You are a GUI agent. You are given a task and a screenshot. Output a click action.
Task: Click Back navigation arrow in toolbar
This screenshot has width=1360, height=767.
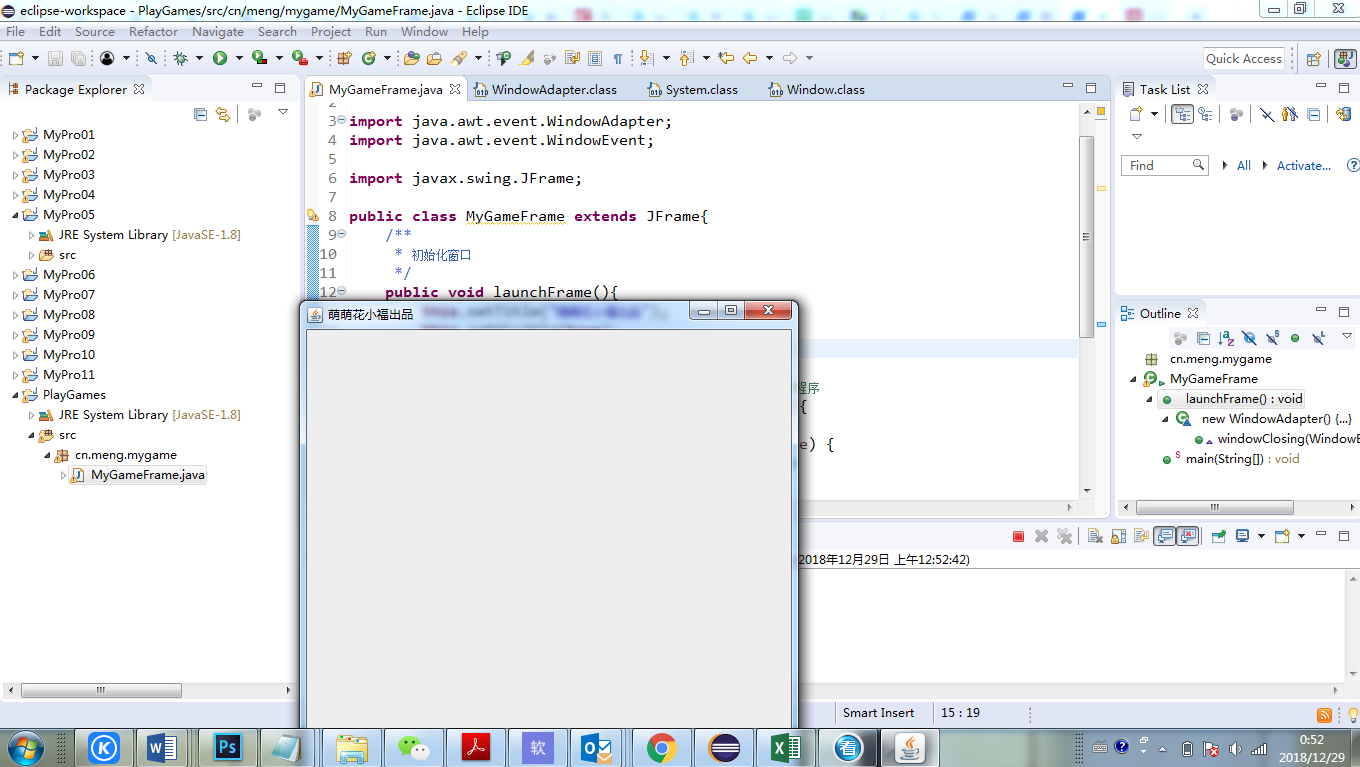click(x=750, y=58)
